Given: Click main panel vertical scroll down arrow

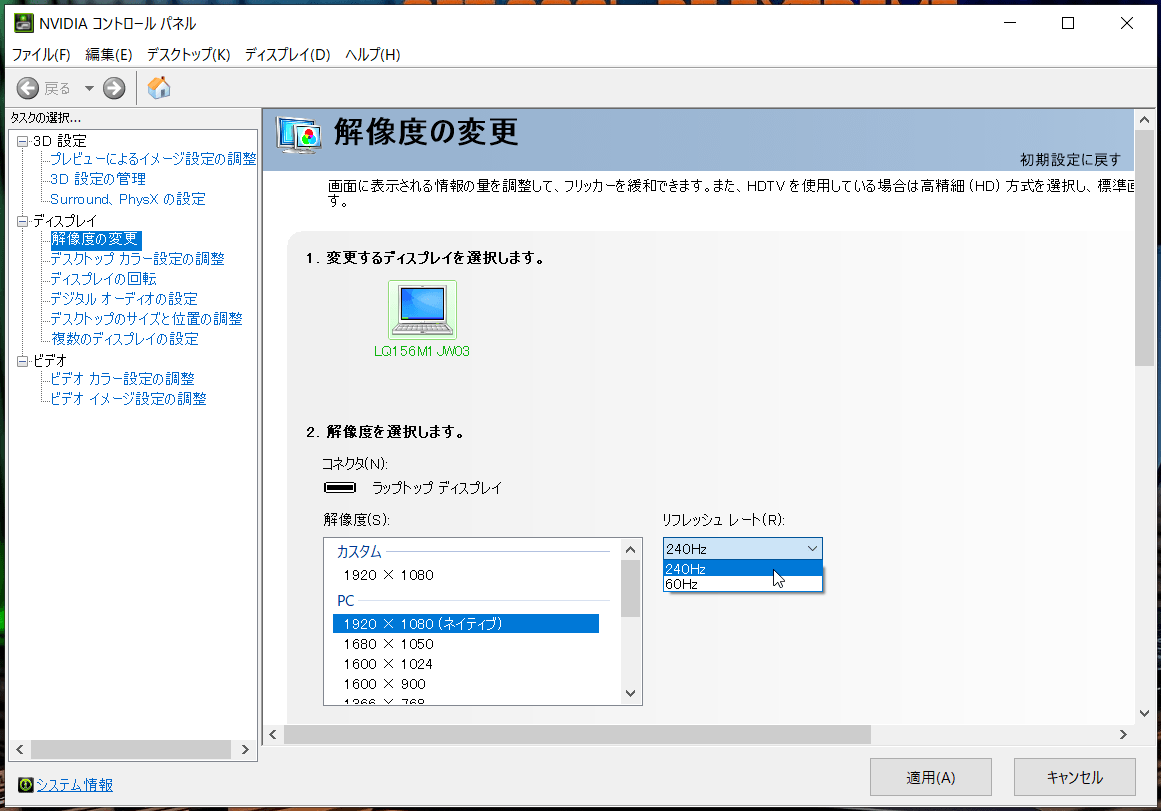Looking at the screenshot, I should pyautogui.click(x=1144, y=713).
